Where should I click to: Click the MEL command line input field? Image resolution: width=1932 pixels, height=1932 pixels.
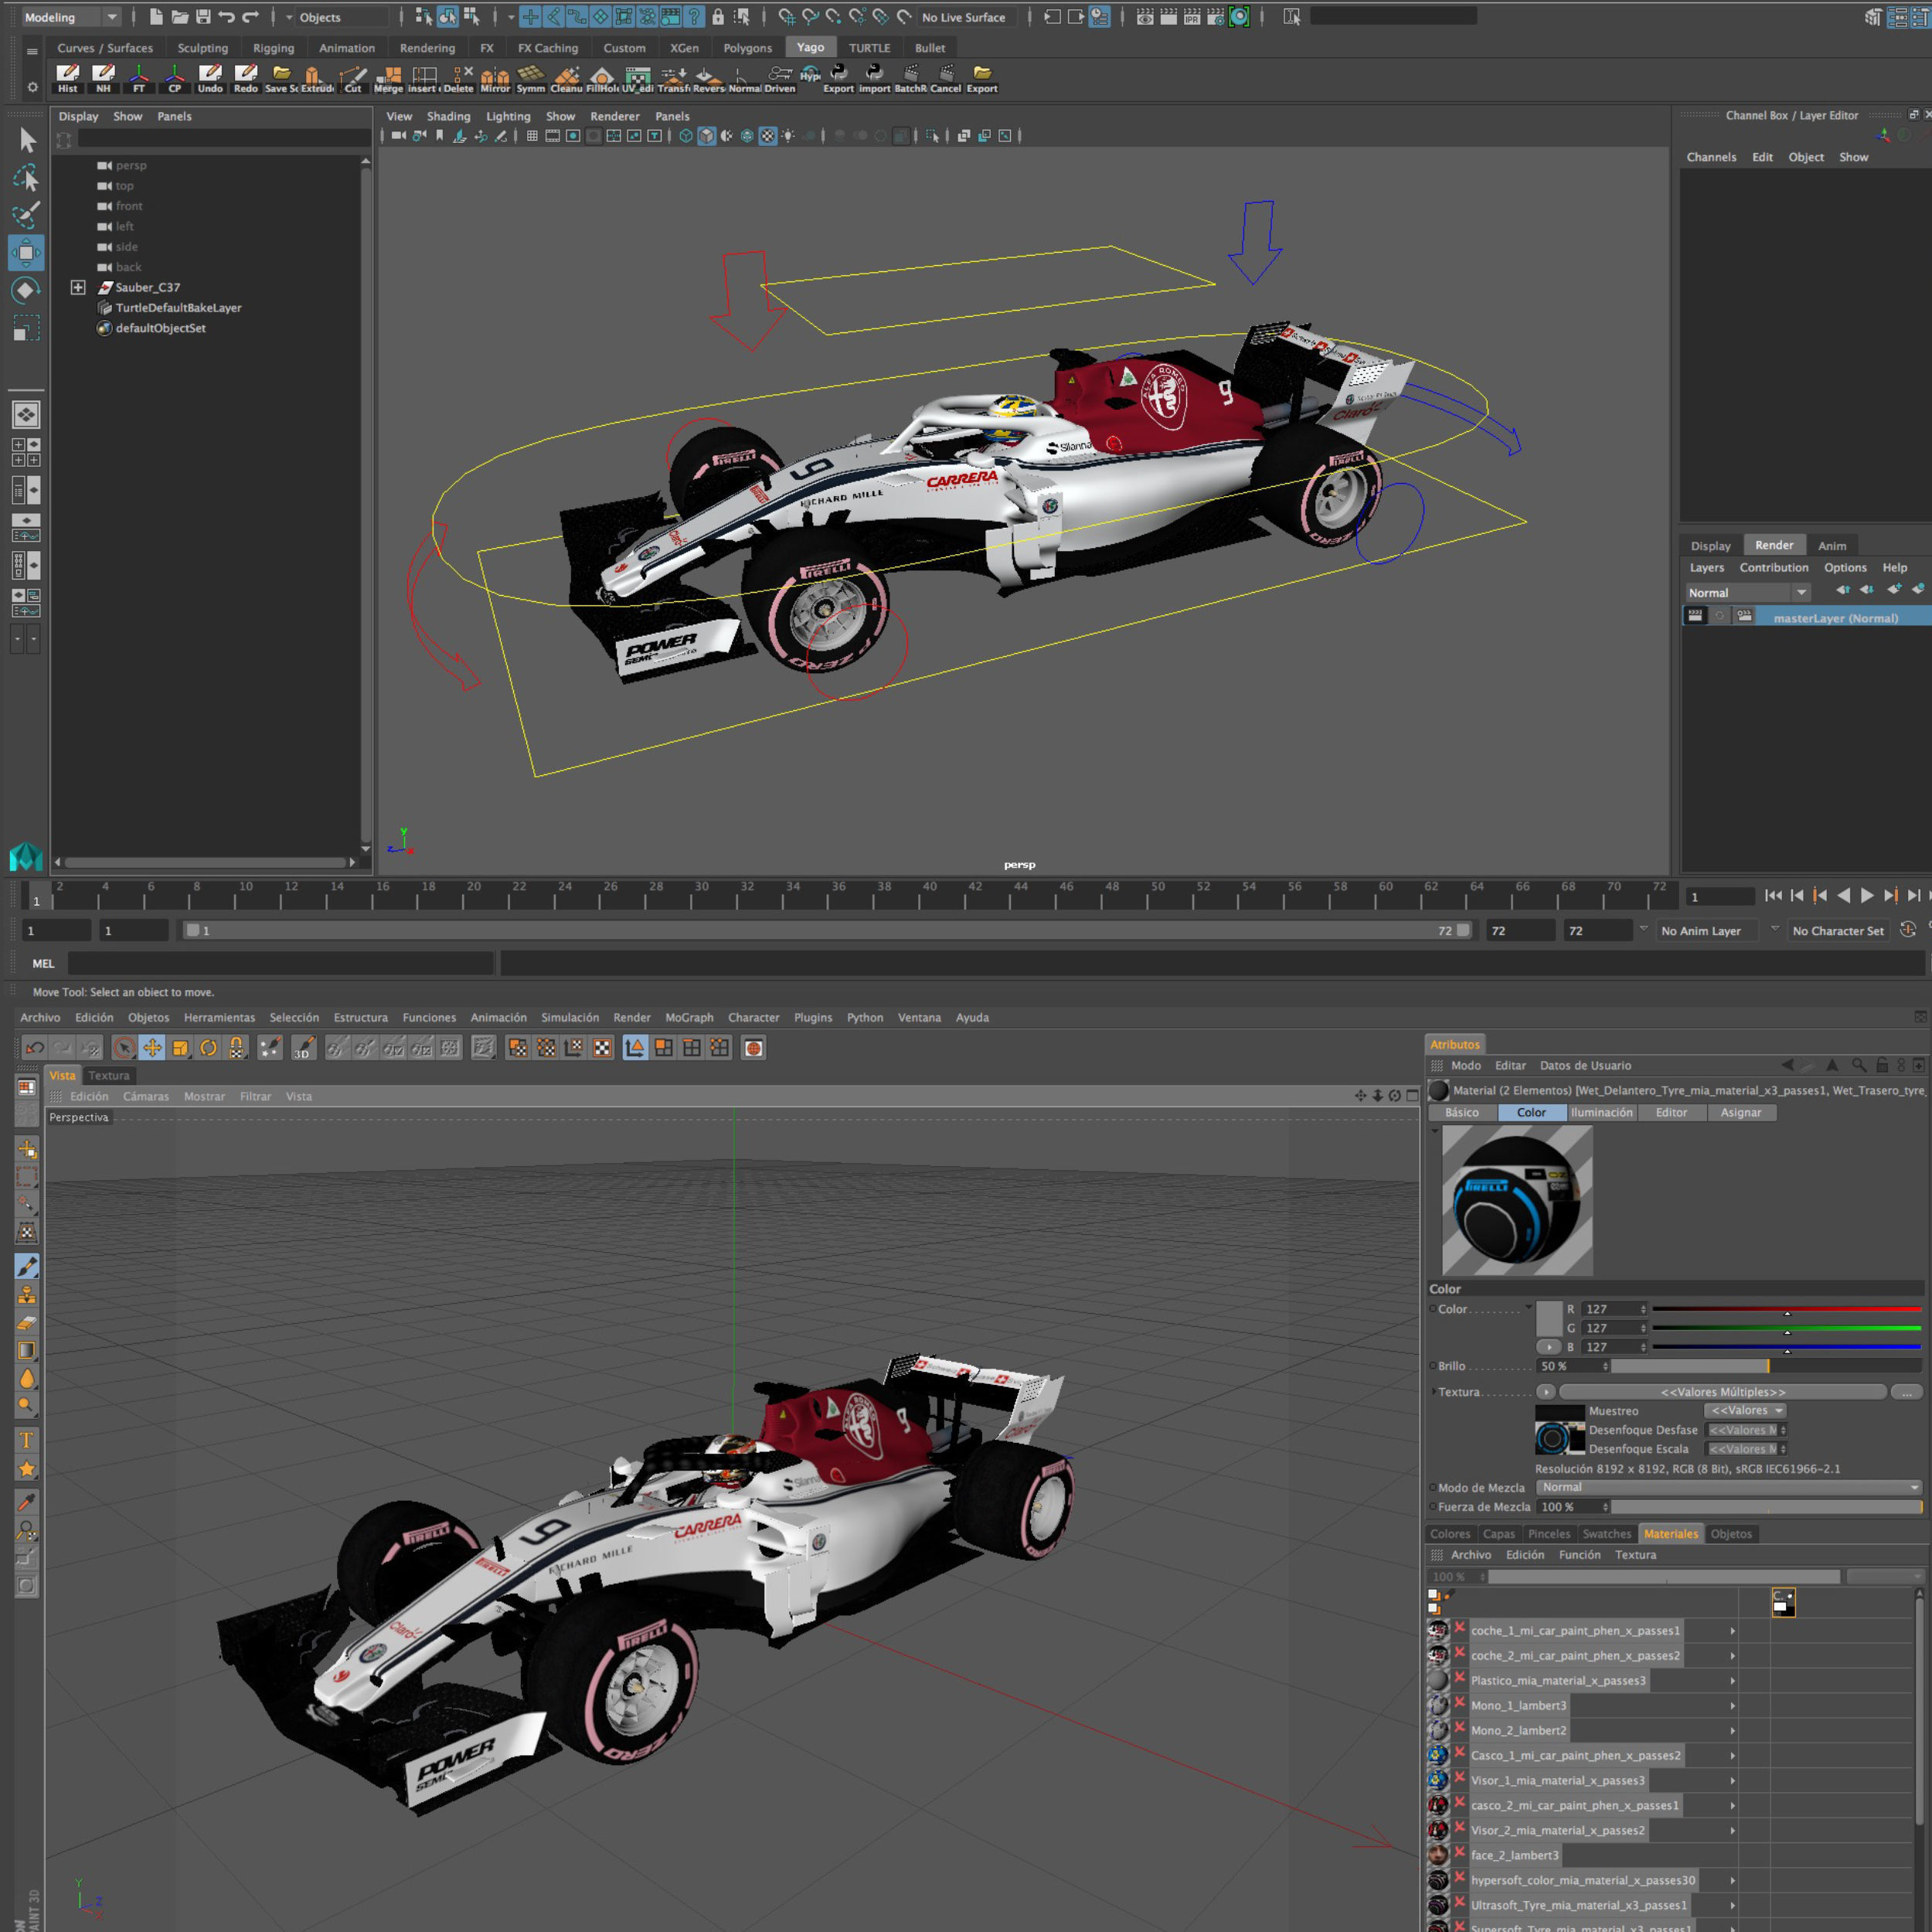[x=281, y=963]
